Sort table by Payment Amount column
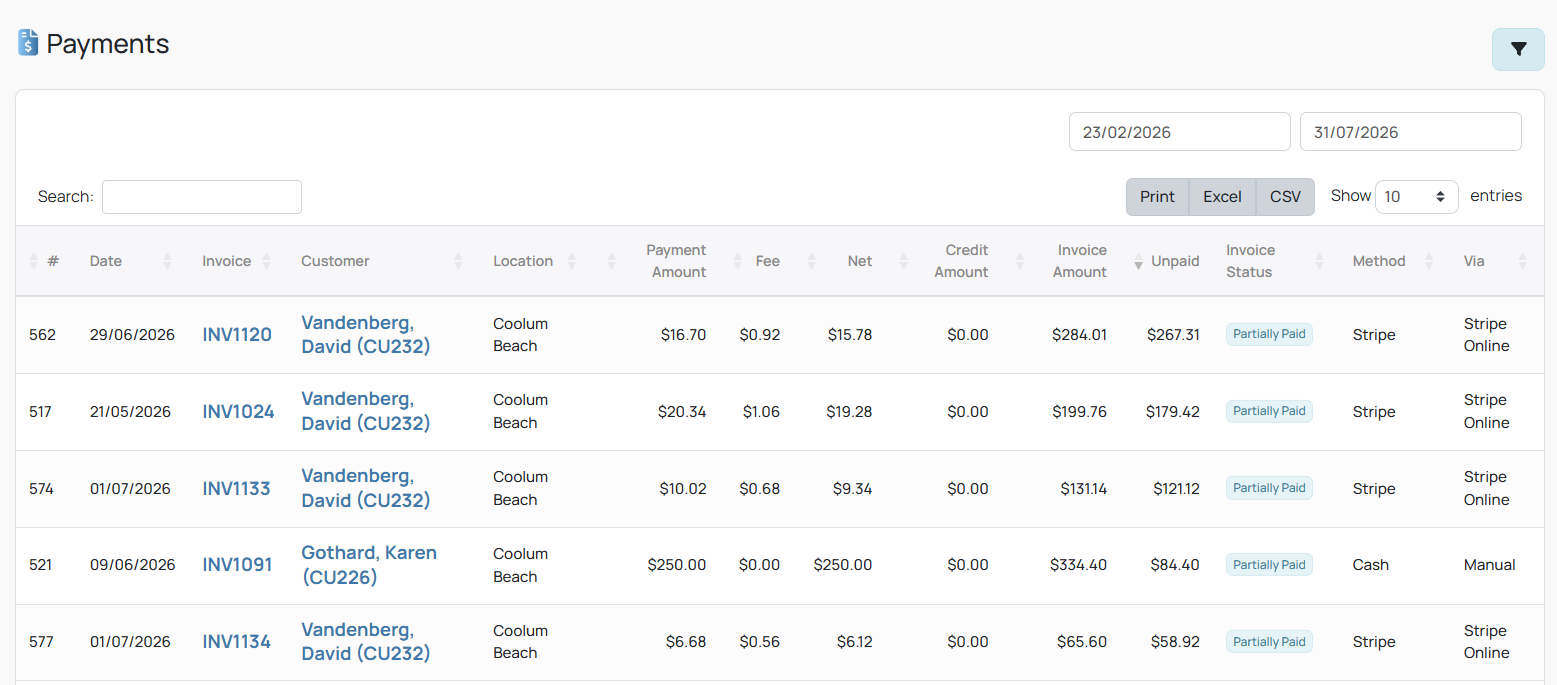This screenshot has width=1557, height=685. pos(660,261)
